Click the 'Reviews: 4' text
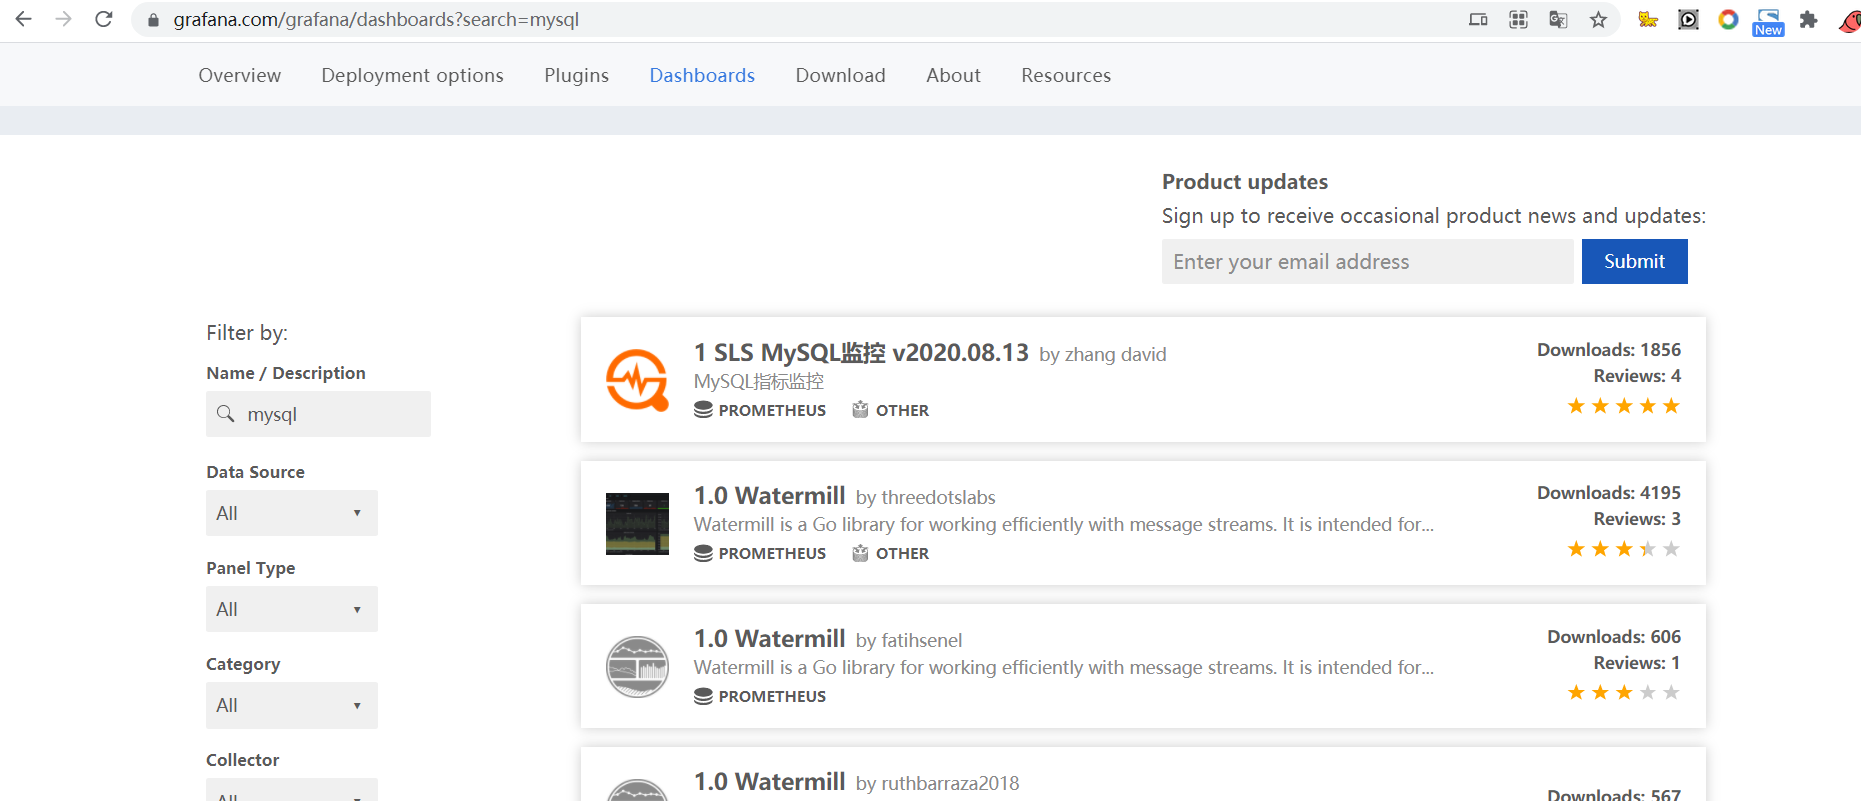 [x=1637, y=376]
